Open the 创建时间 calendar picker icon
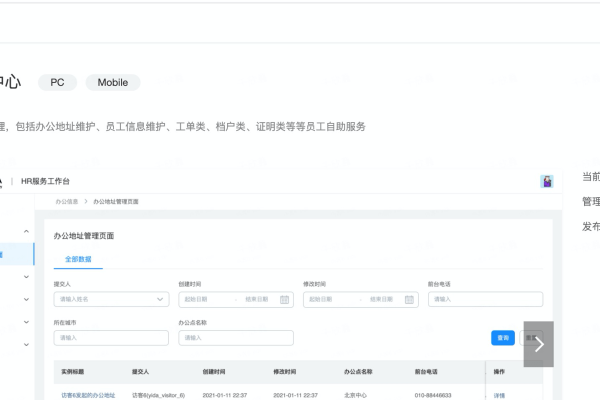This screenshot has height=400, width=600. pos(284,299)
